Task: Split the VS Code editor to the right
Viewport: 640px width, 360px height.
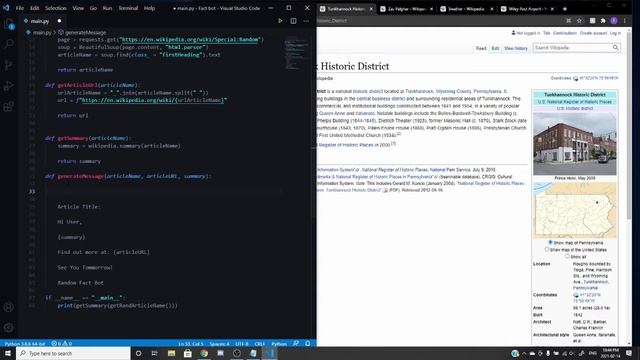Action: pos(293,21)
